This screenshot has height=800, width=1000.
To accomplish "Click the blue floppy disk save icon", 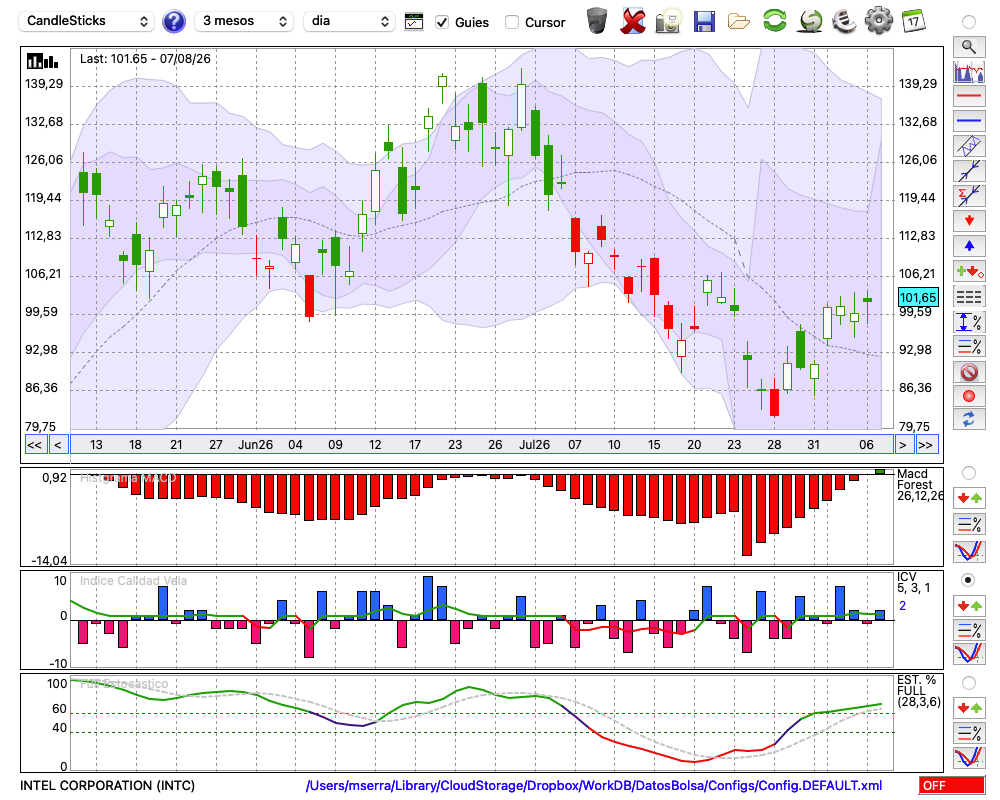I will 703,22.
